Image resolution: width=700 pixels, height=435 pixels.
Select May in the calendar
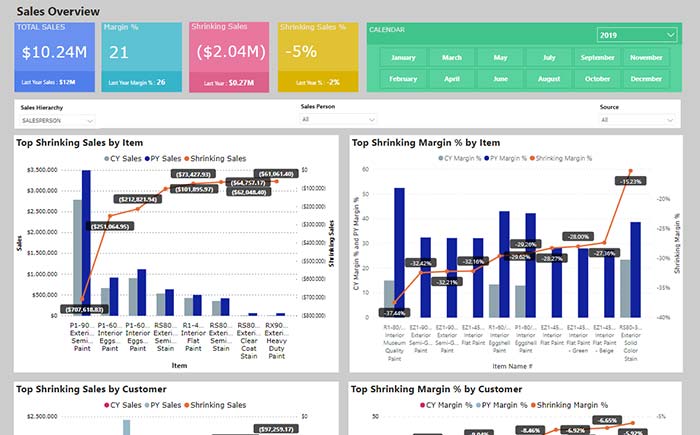tap(500, 58)
